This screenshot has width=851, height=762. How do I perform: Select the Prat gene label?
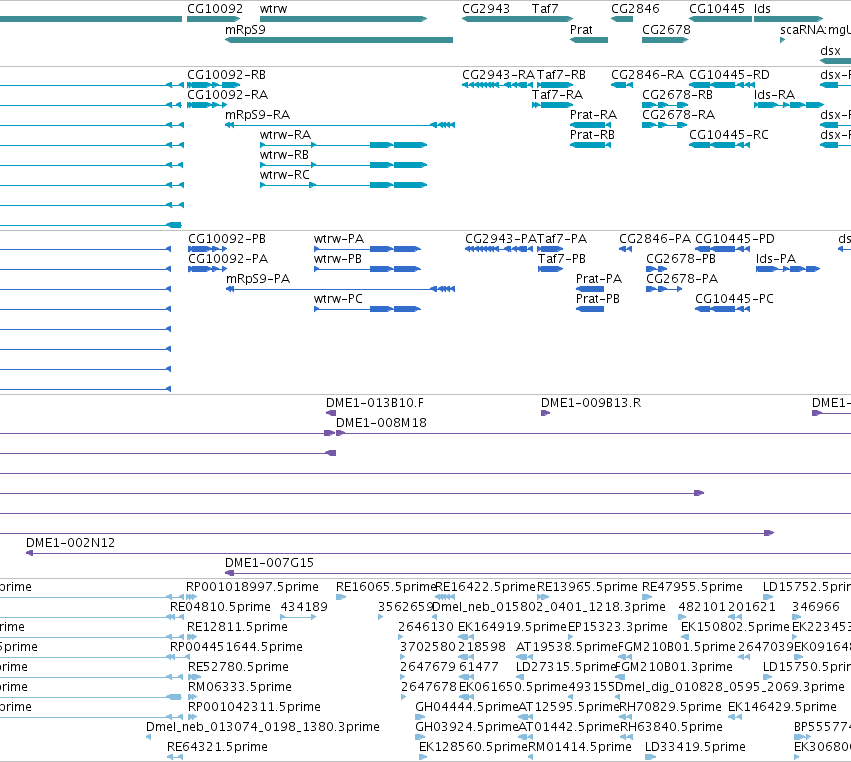[581, 29]
